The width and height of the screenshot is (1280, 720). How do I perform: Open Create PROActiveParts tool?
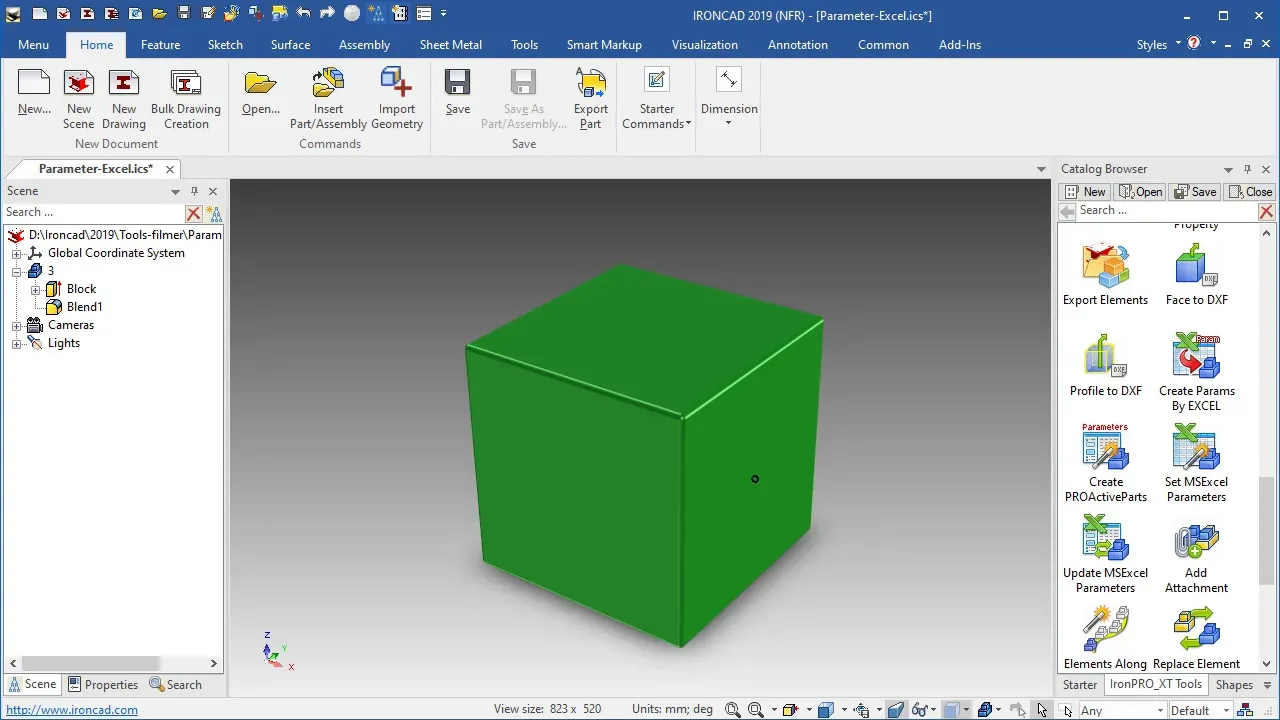(x=1105, y=462)
